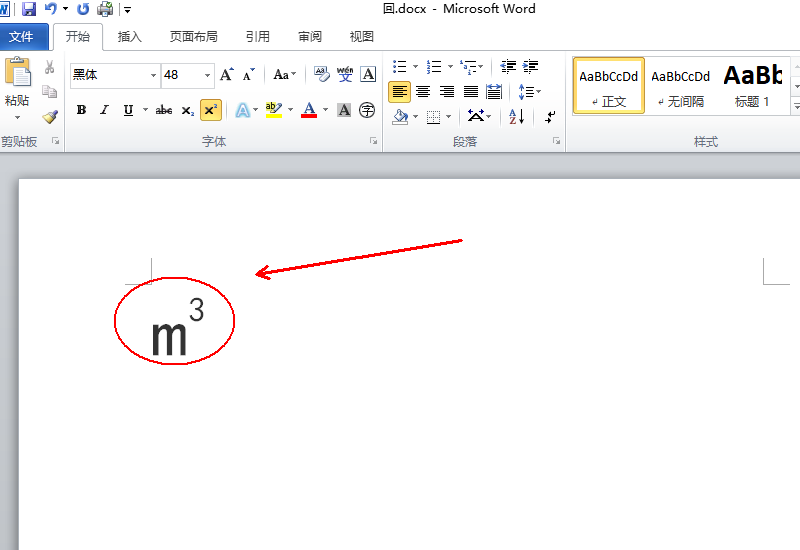Screen dimensions: 800x550
Task: Click the Save icon in quick access toolbar
Action: point(29,9)
